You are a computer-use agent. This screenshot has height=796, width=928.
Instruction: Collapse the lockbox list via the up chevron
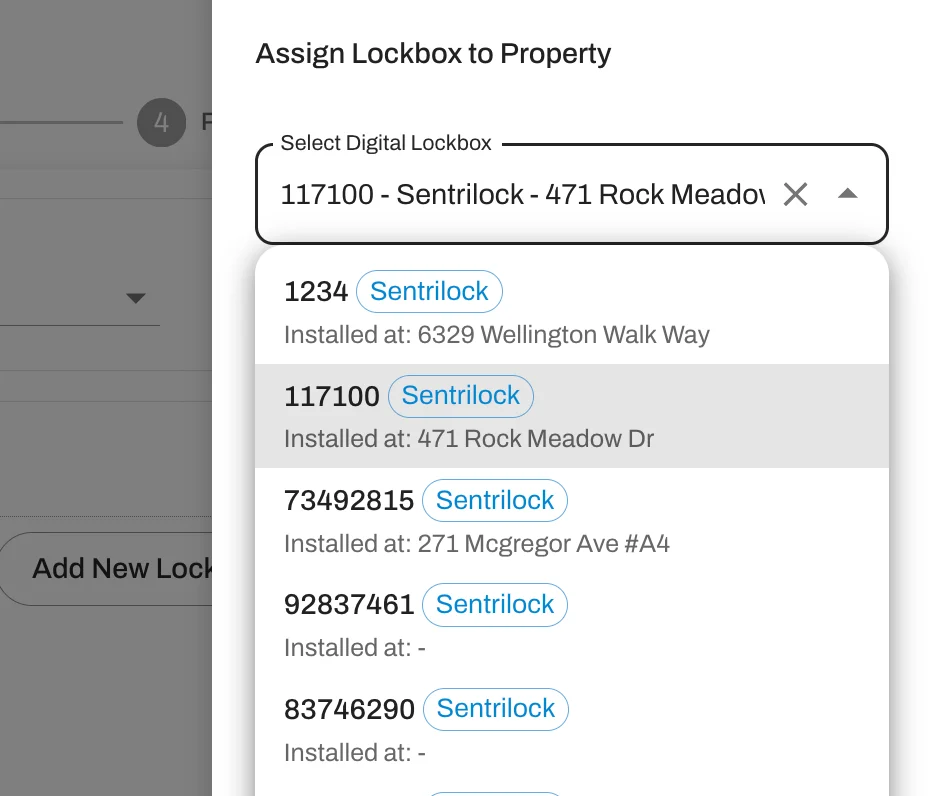click(x=848, y=192)
